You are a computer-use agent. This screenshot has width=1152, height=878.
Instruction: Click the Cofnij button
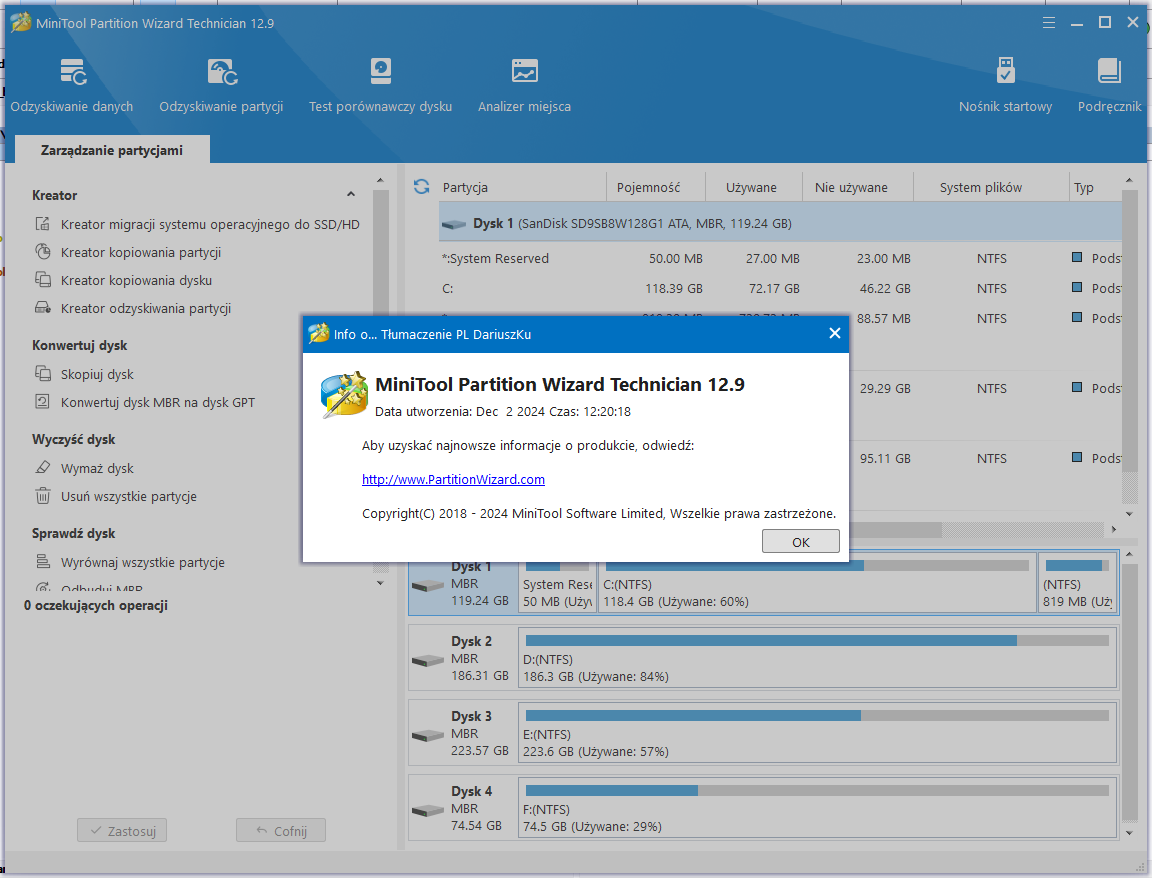click(281, 830)
